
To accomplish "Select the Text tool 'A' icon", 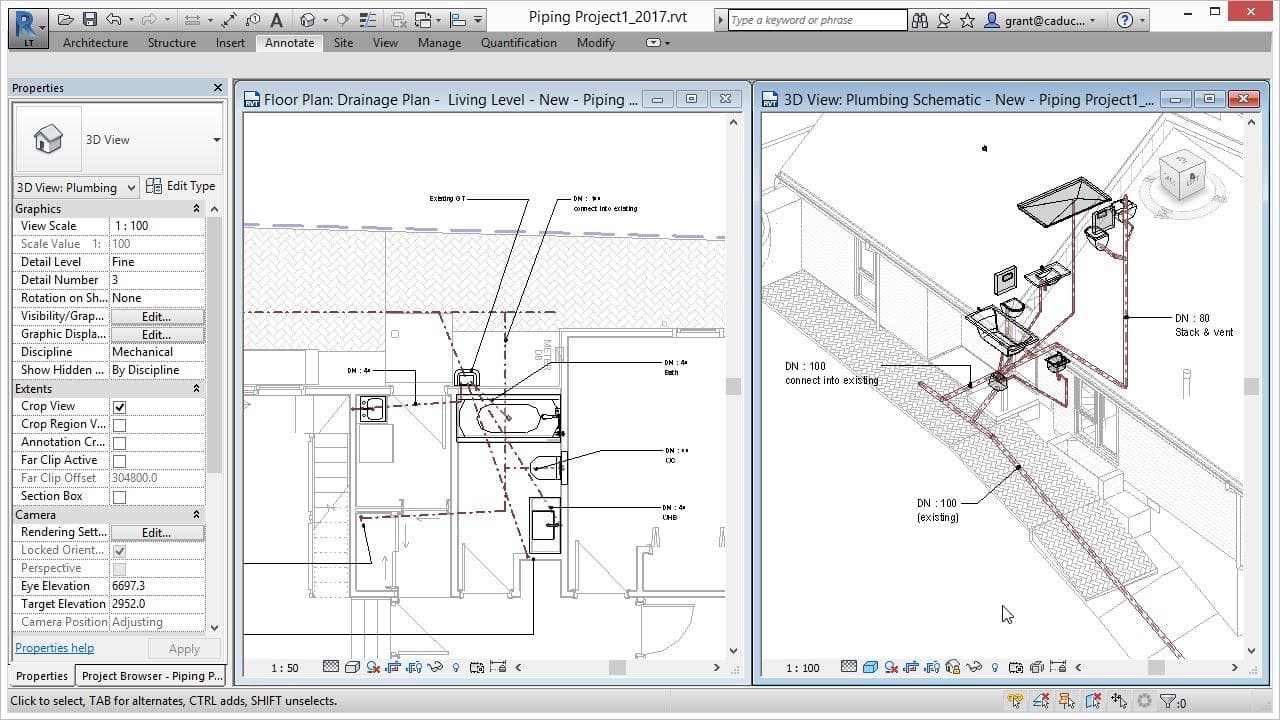I will click(x=277, y=20).
